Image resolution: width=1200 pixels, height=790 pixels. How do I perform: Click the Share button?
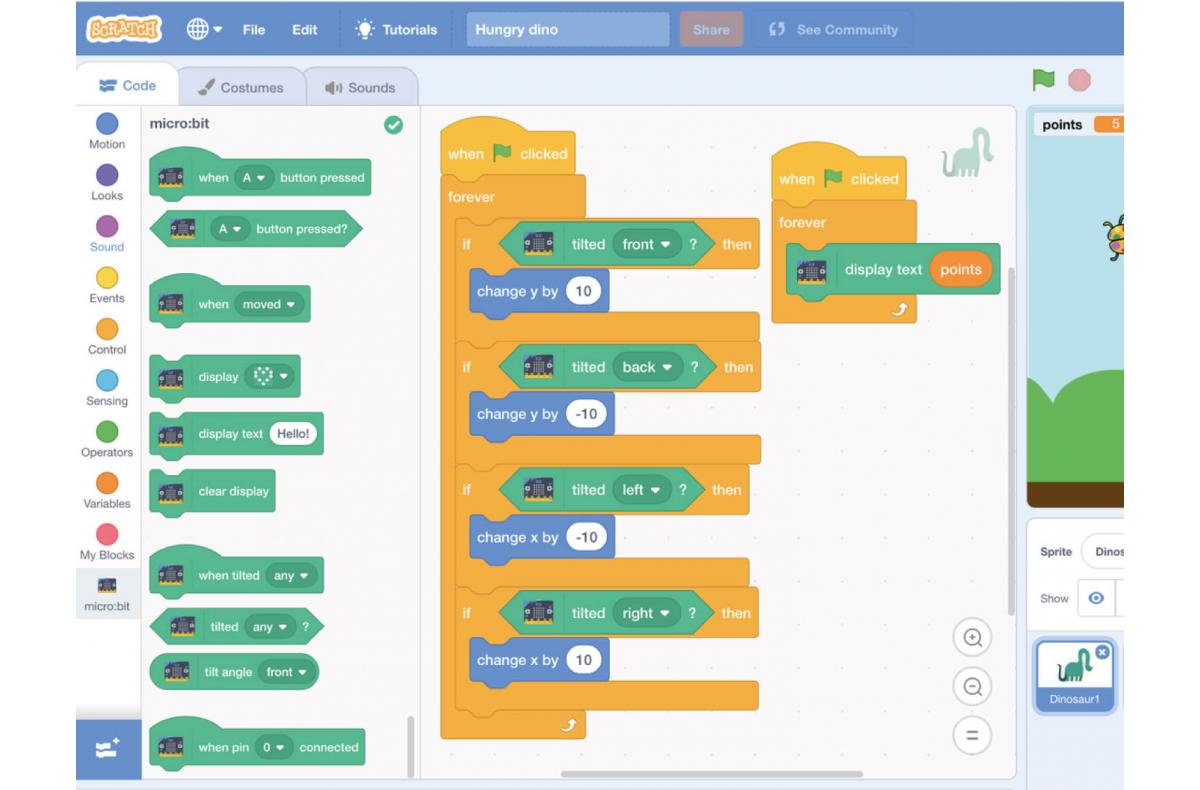(x=711, y=30)
